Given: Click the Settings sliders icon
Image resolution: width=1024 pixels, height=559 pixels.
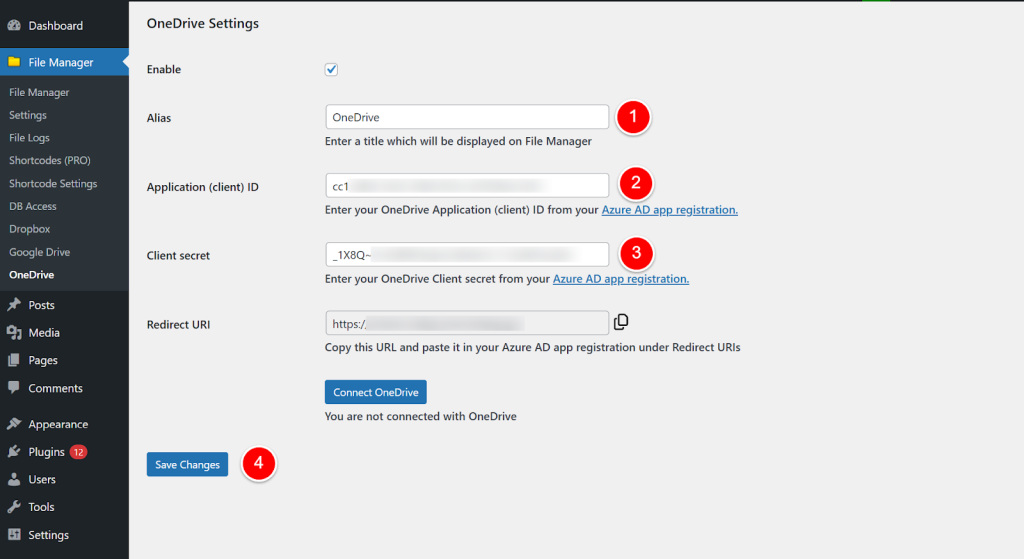Looking at the screenshot, I should tap(14, 534).
